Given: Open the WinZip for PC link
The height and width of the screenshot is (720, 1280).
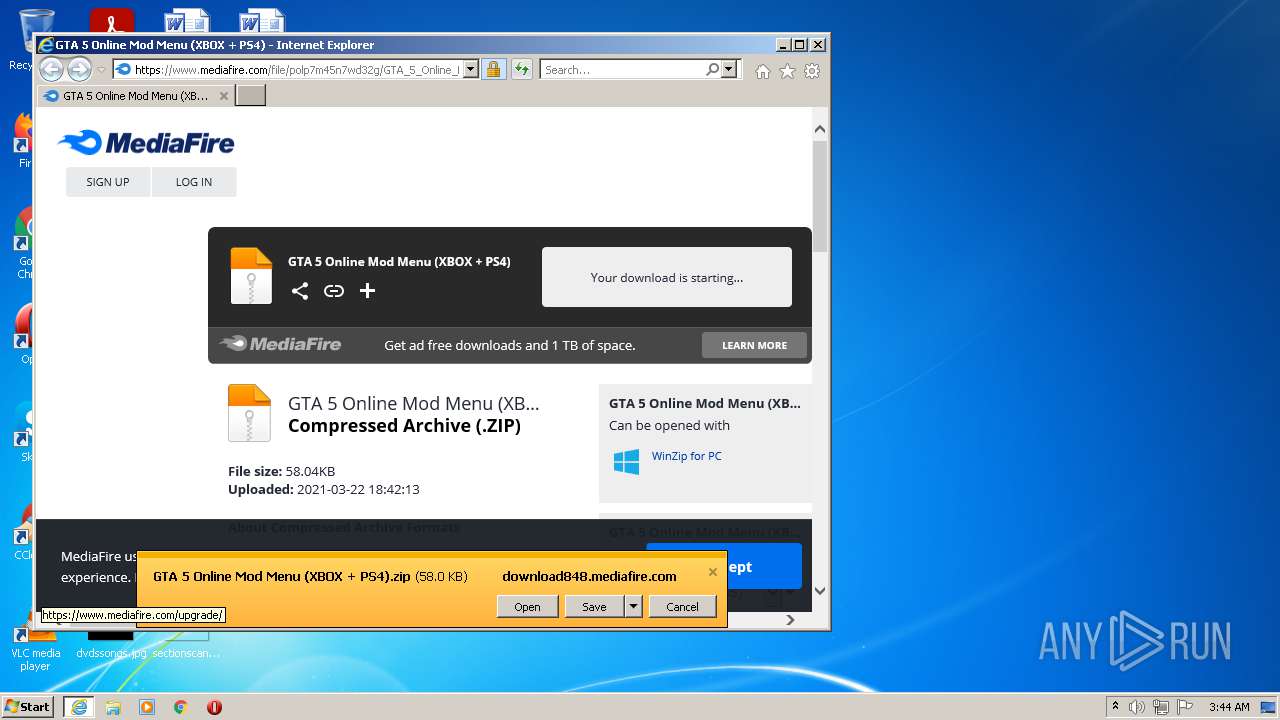Looking at the screenshot, I should 687,456.
